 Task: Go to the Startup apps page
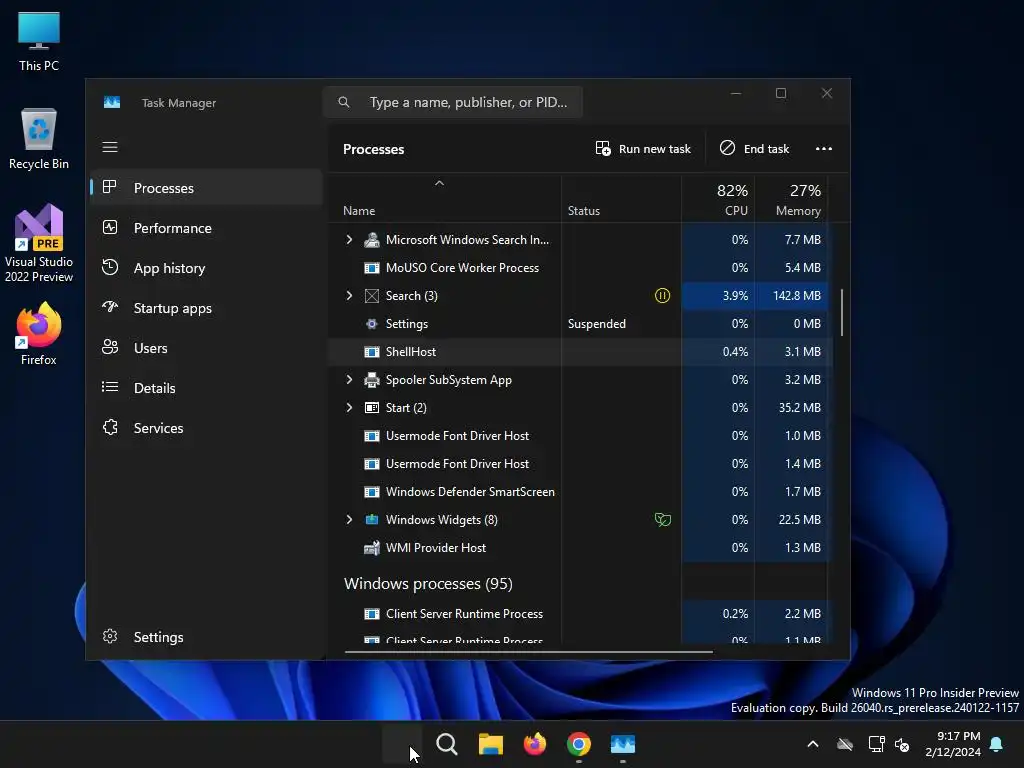click(206, 308)
